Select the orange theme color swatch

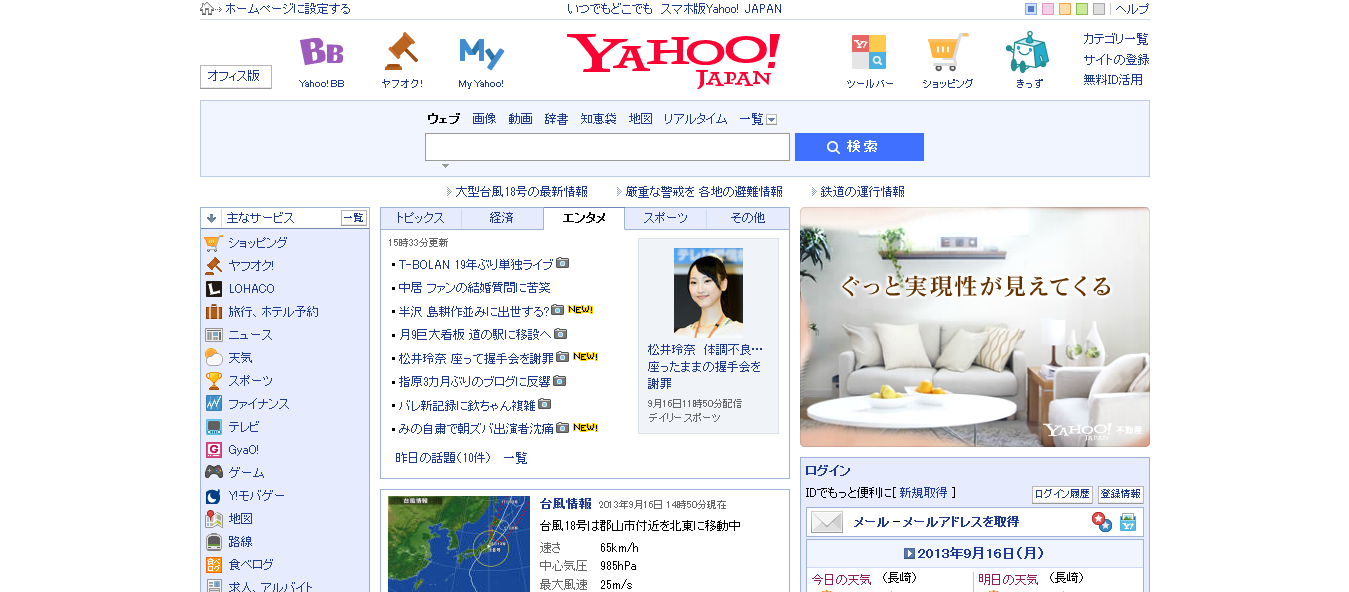click(1065, 9)
